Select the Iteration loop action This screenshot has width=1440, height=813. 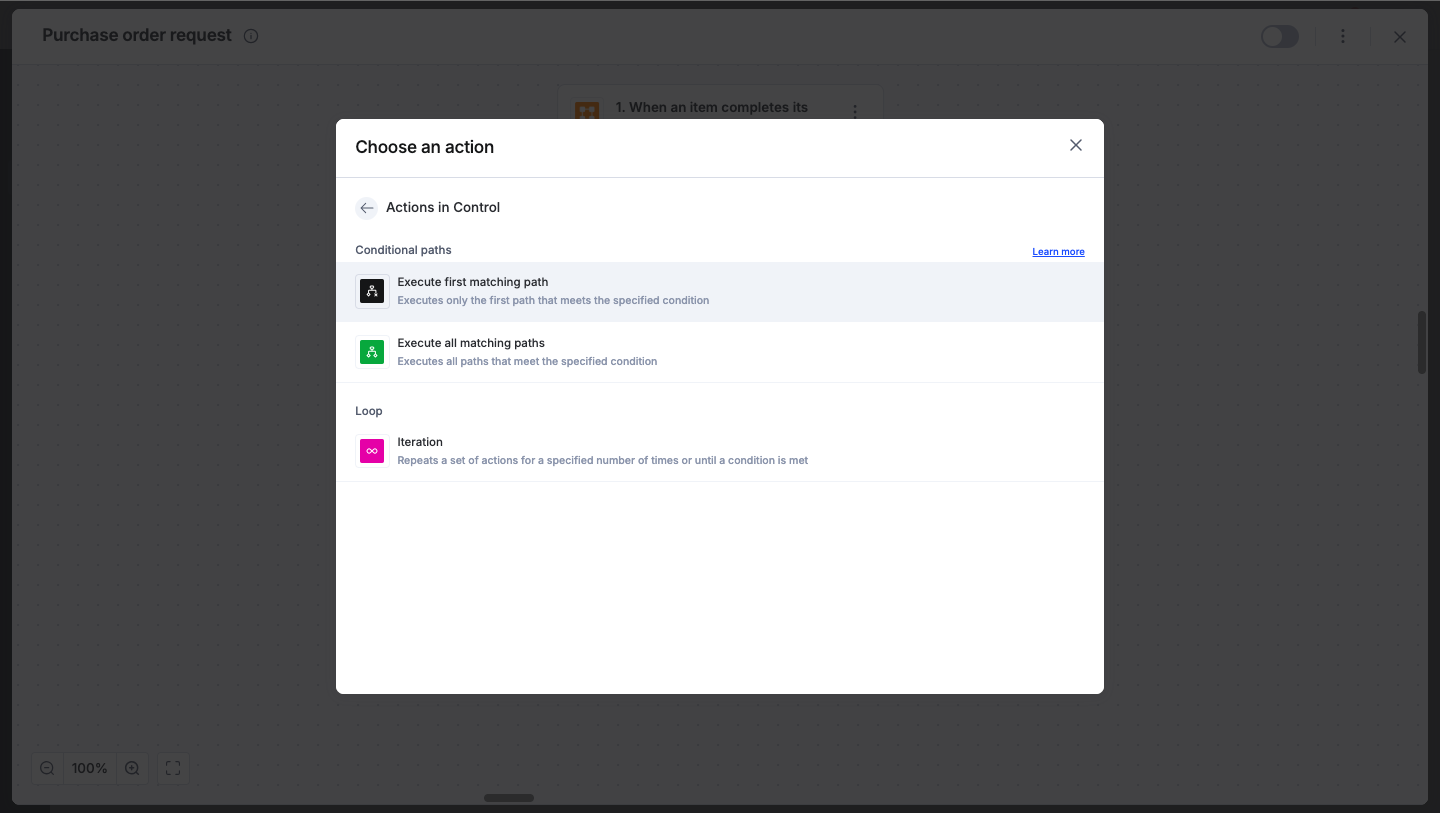(x=720, y=451)
